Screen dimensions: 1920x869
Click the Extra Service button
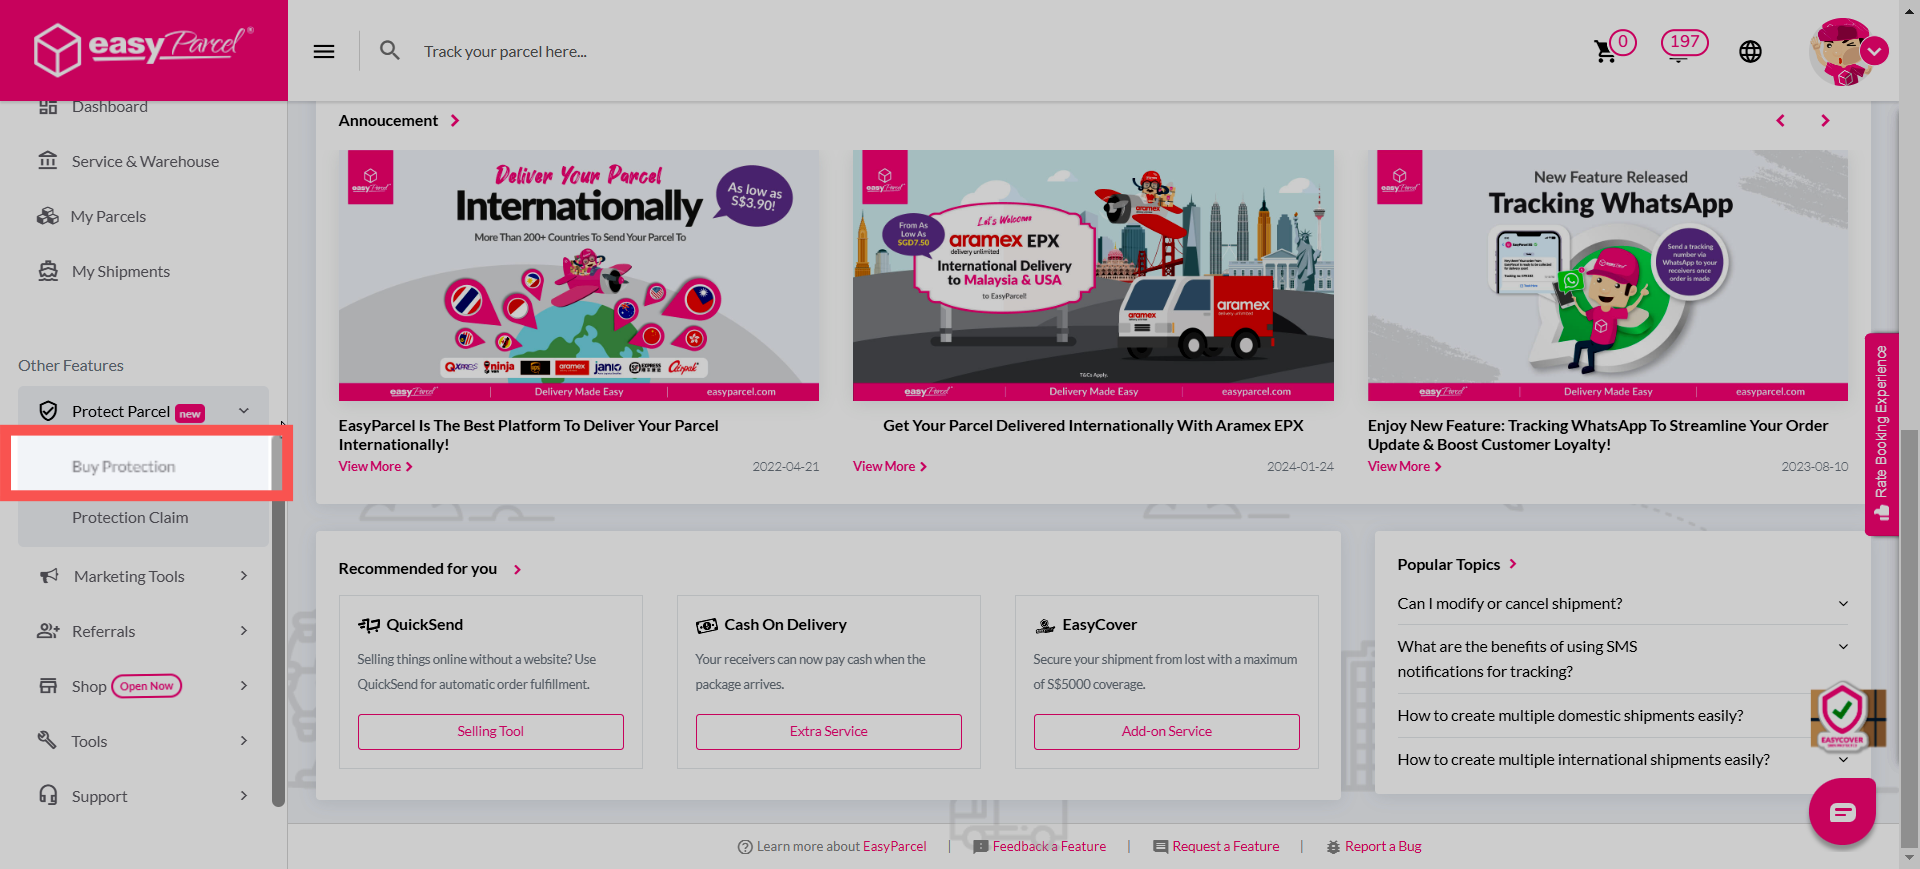(828, 732)
